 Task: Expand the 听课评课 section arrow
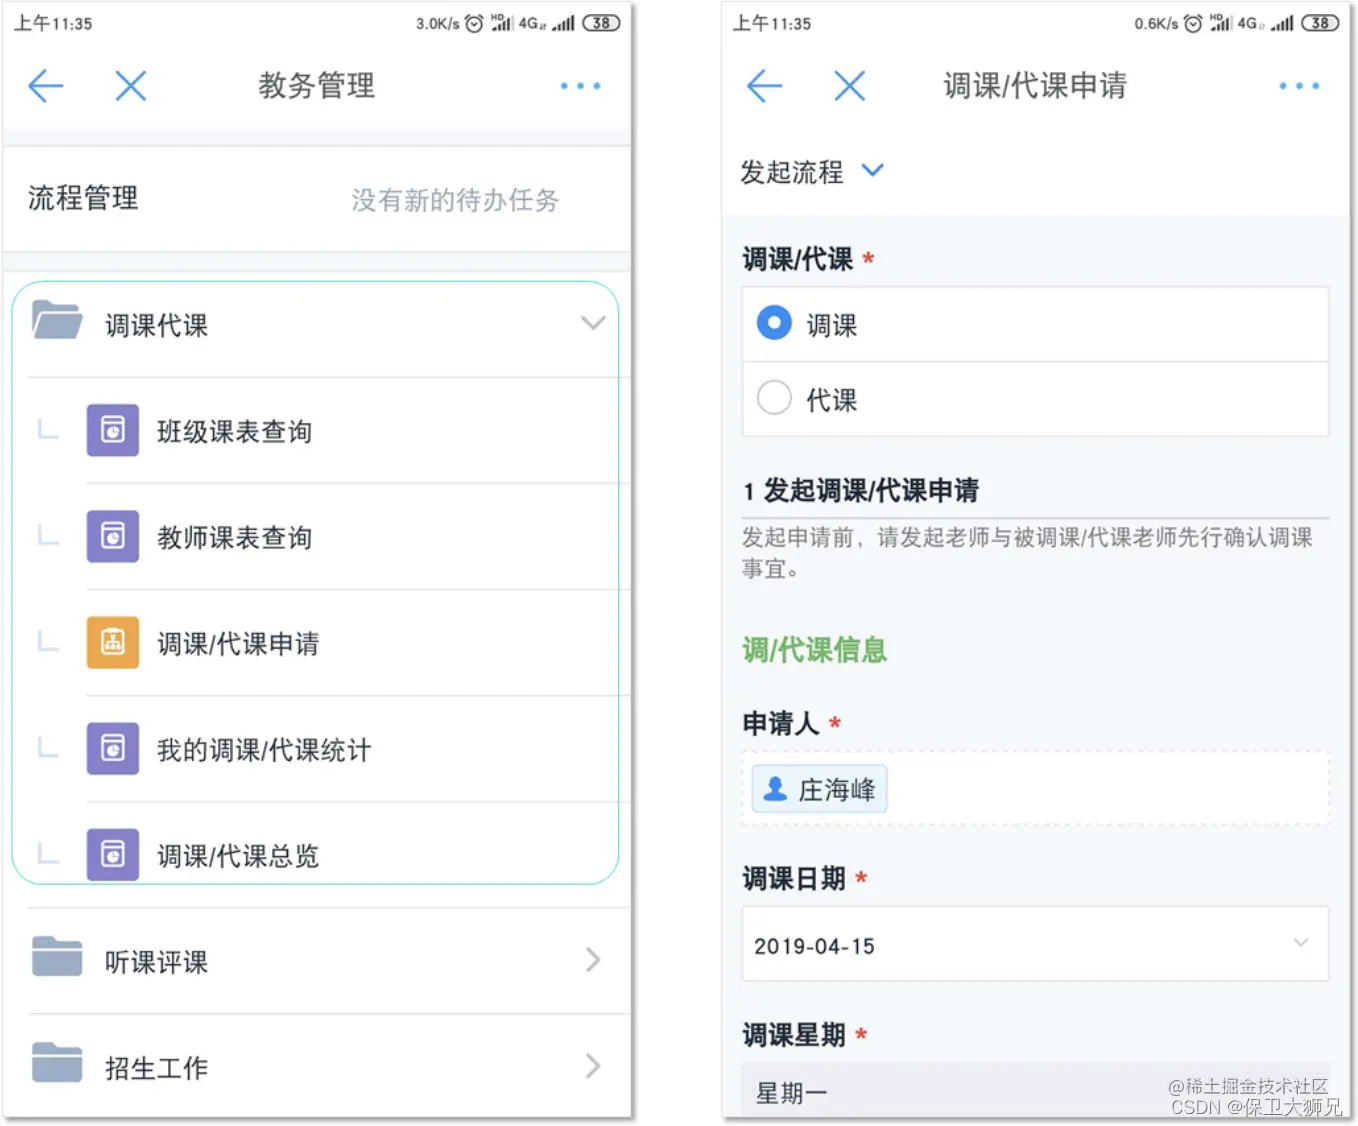pos(592,959)
